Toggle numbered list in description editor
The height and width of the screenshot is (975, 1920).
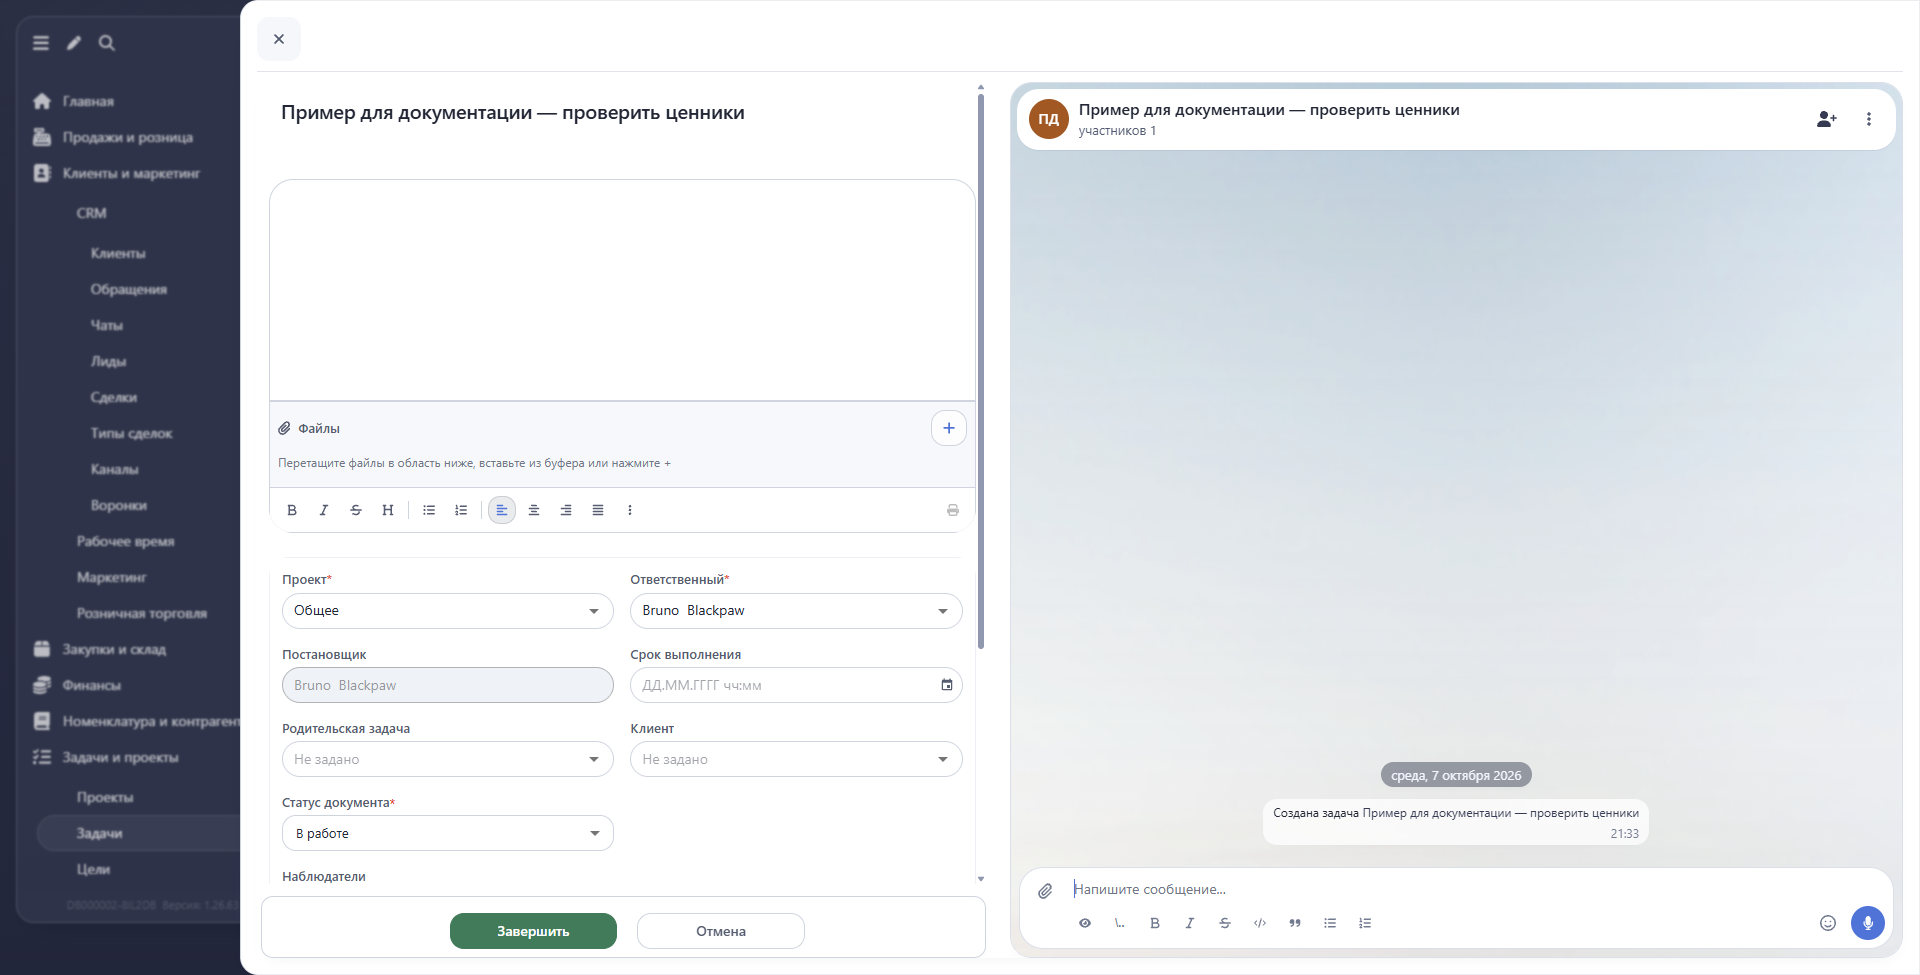(x=461, y=510)
